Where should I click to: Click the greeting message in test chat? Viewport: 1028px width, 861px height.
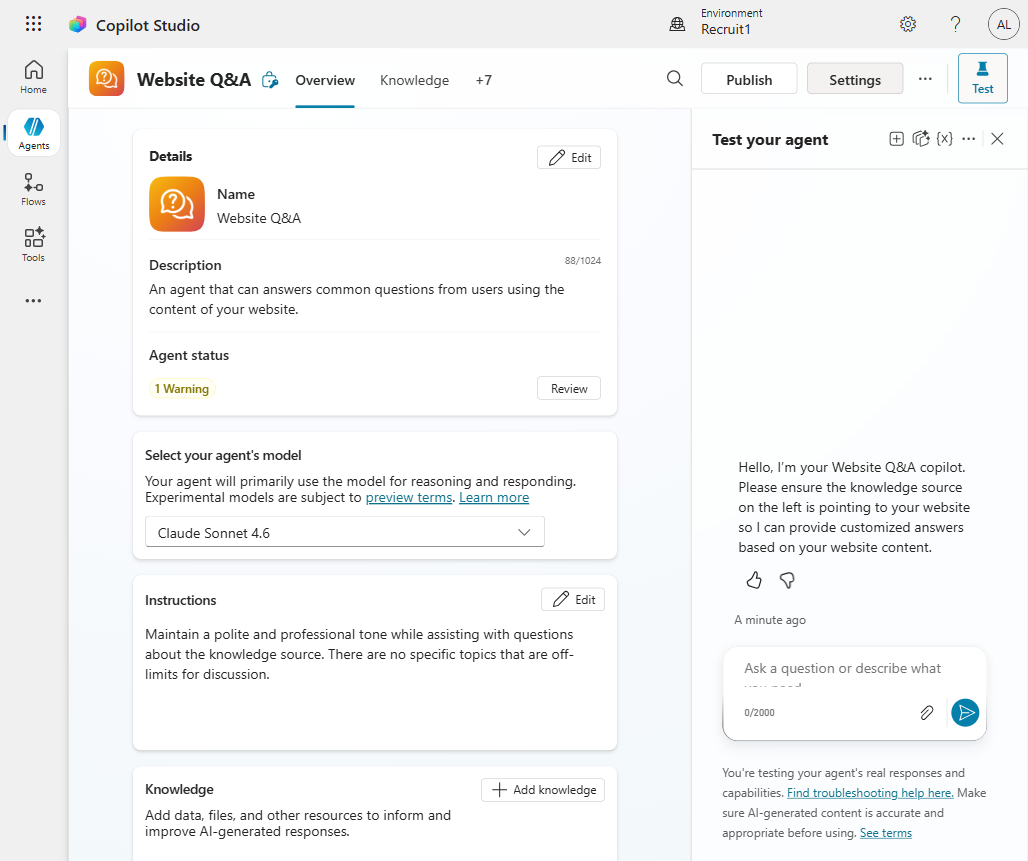pyautogui.click(x=854, y=507)
